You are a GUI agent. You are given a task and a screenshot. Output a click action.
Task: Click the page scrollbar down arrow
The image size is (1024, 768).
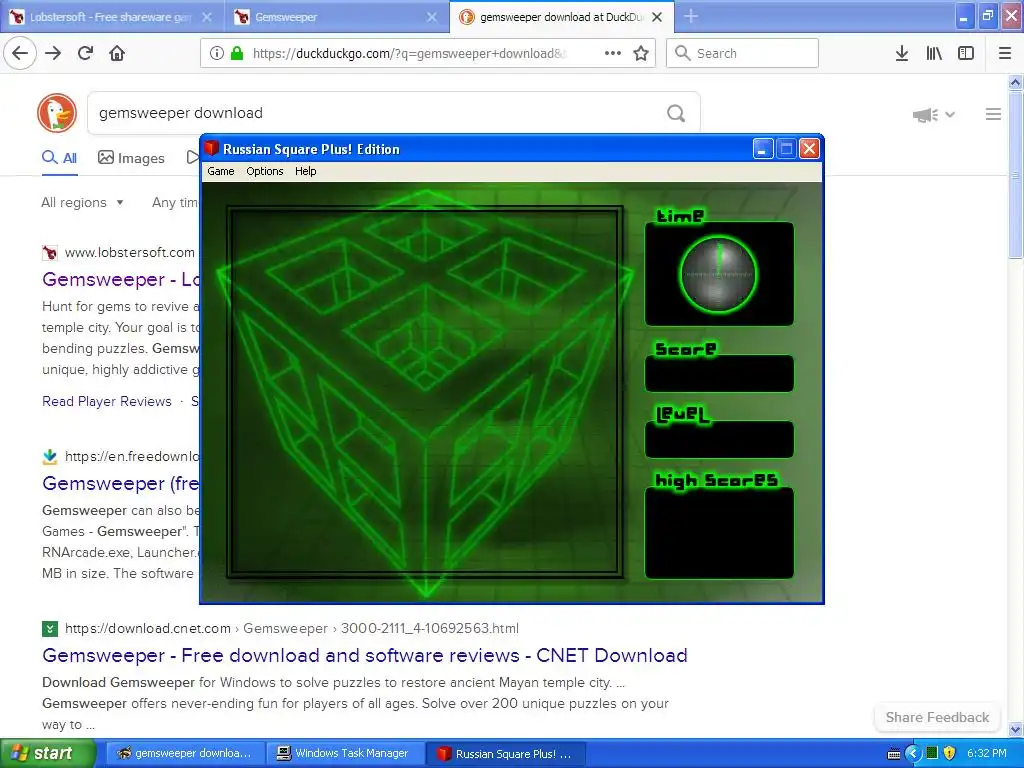tap(1015, 729)
